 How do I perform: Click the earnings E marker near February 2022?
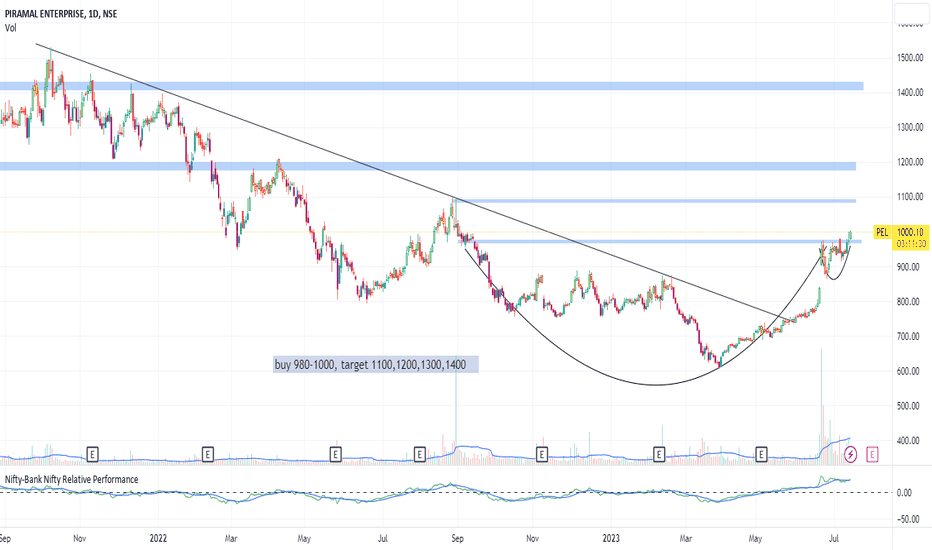pyautogui.click(x=207, y=455)
